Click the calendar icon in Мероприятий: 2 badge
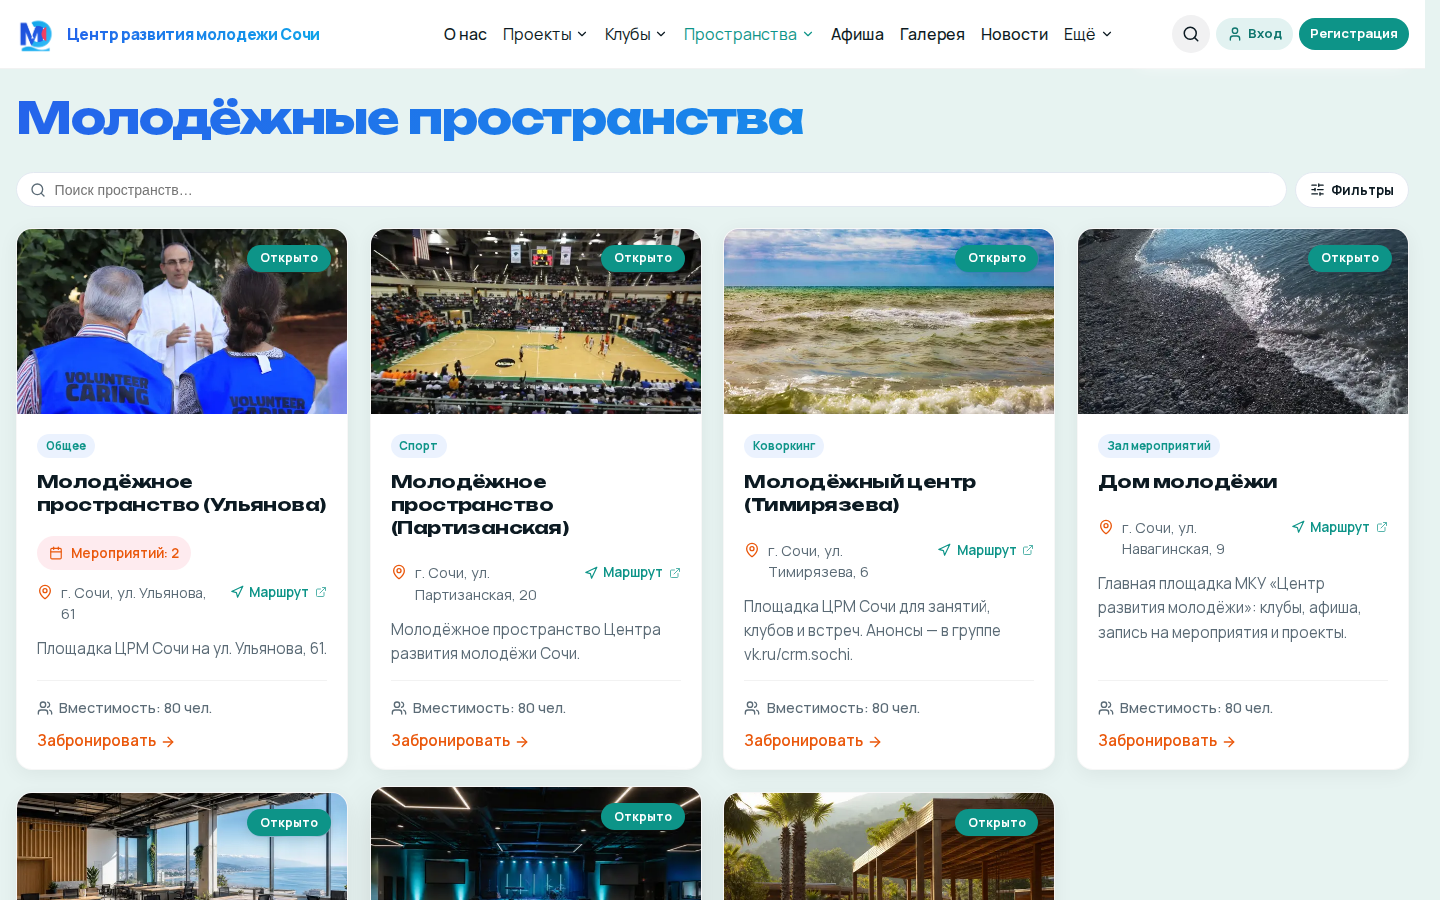The image size is (1440, 900). [x=56, y=553]
